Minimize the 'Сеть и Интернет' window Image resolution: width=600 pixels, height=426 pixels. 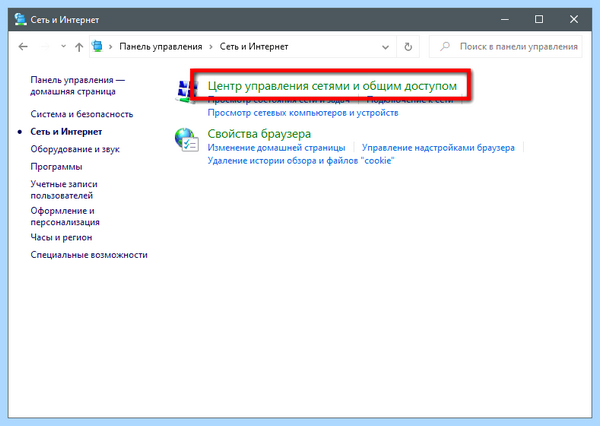[505, 19]
